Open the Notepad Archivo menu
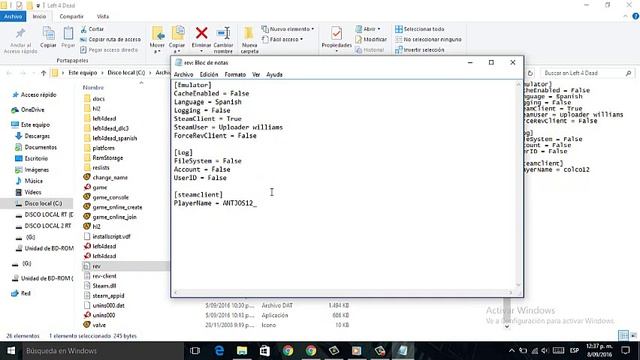 pos(183,75)
